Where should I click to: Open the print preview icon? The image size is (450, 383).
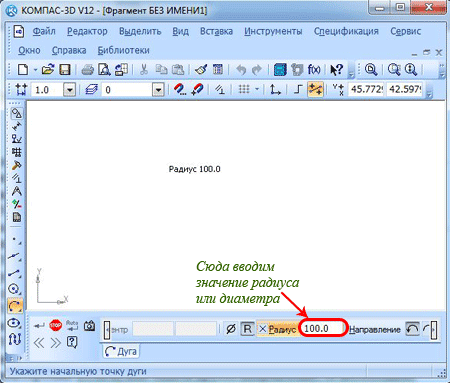point(104,70)
